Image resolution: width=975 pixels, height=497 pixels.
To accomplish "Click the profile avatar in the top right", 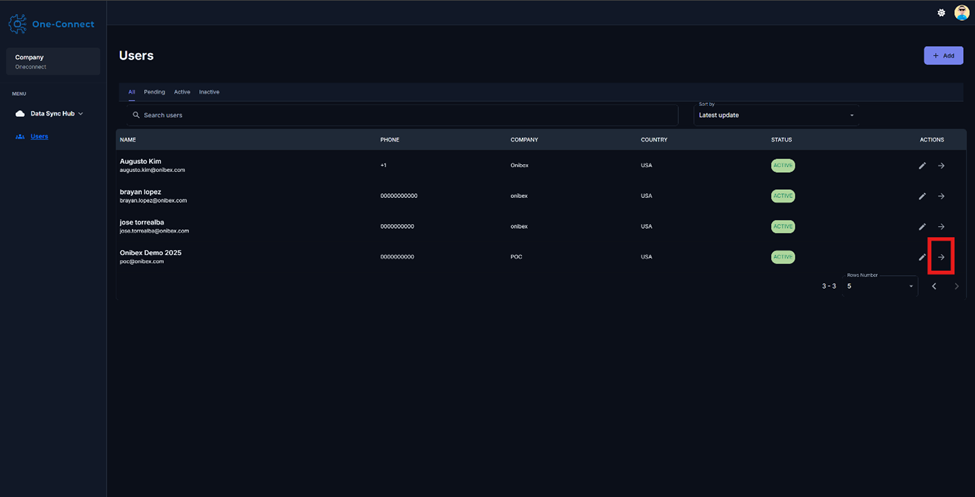I will click(x=961, y=13).
